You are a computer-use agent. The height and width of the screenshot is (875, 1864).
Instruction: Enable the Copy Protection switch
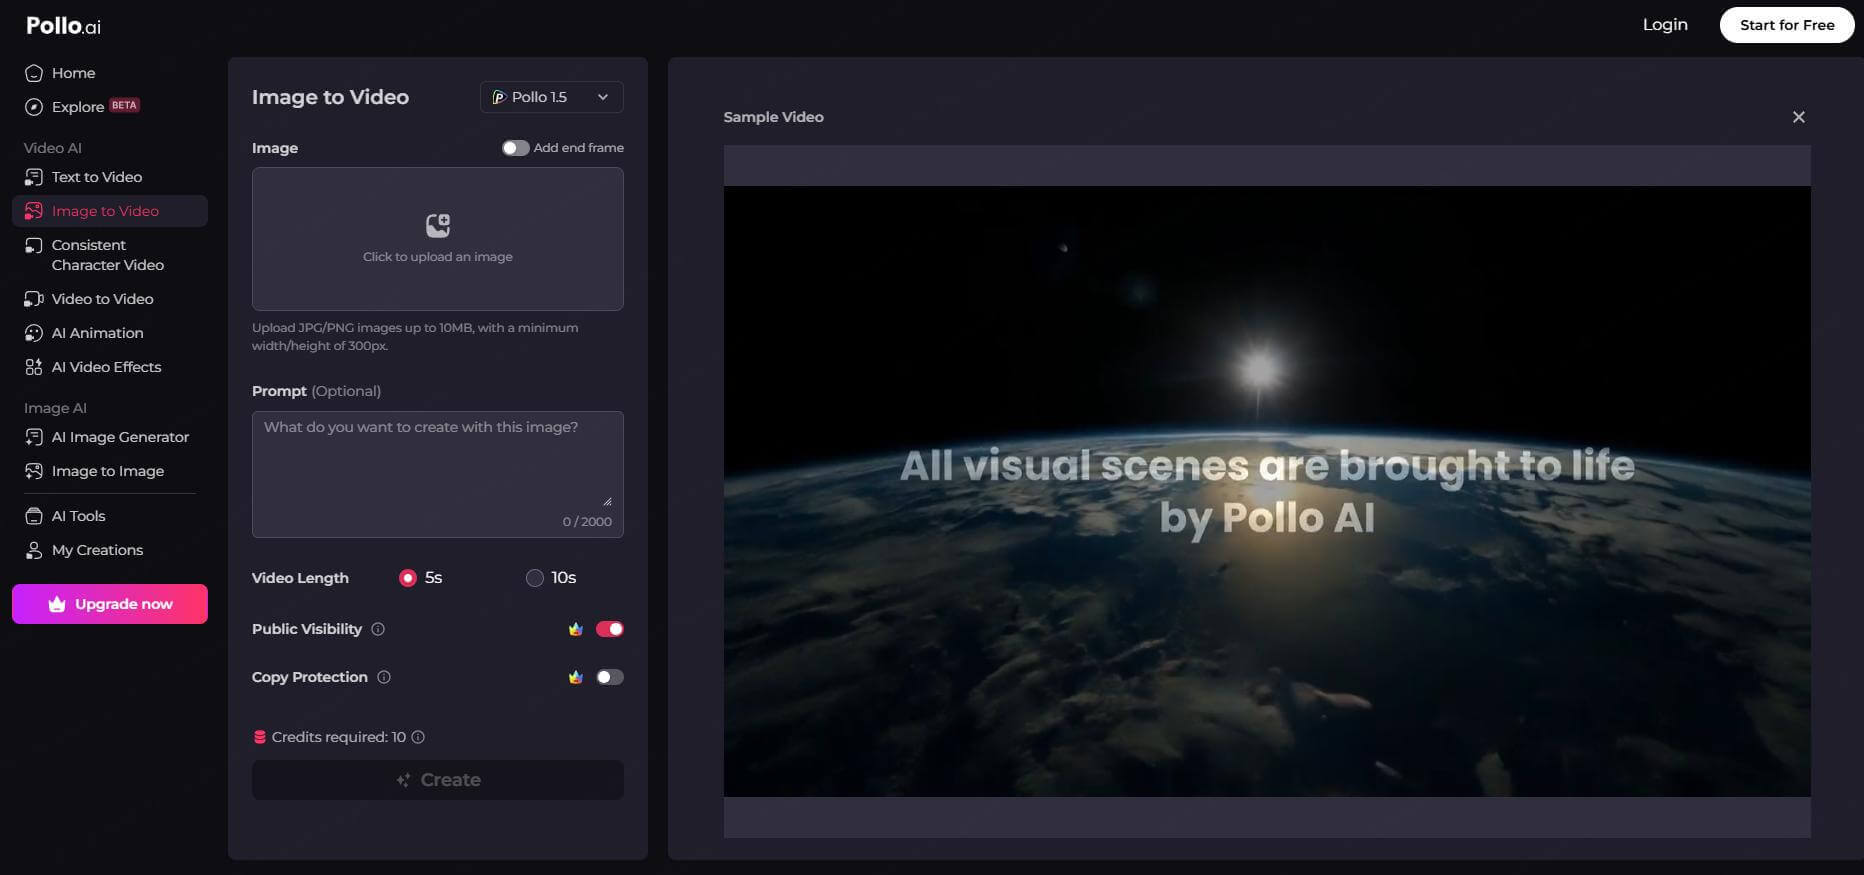609,677
